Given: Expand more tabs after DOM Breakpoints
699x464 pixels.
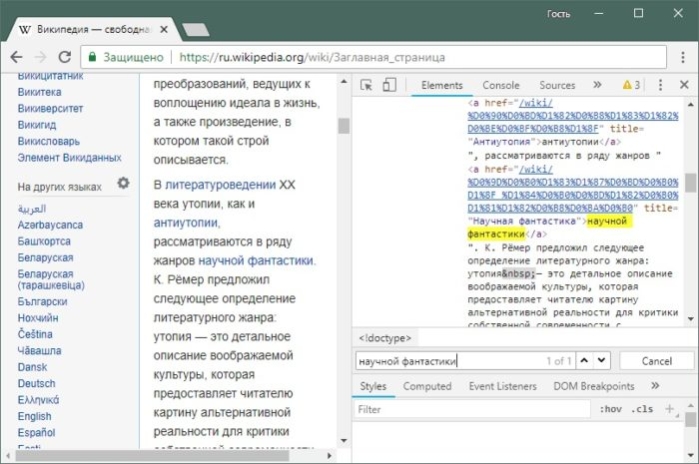Looking at the screenshot, I should (x=655, y=386).
